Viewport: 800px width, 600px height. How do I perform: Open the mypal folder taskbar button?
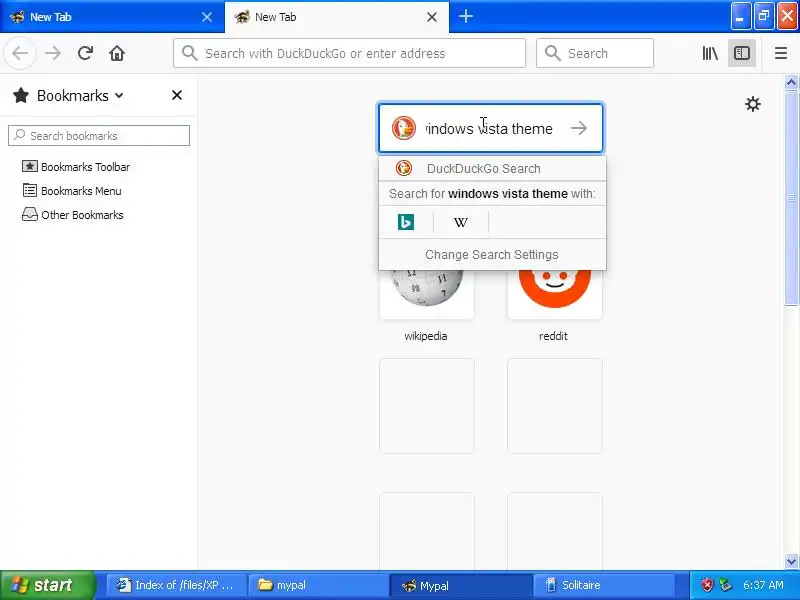tap(318, 585)
